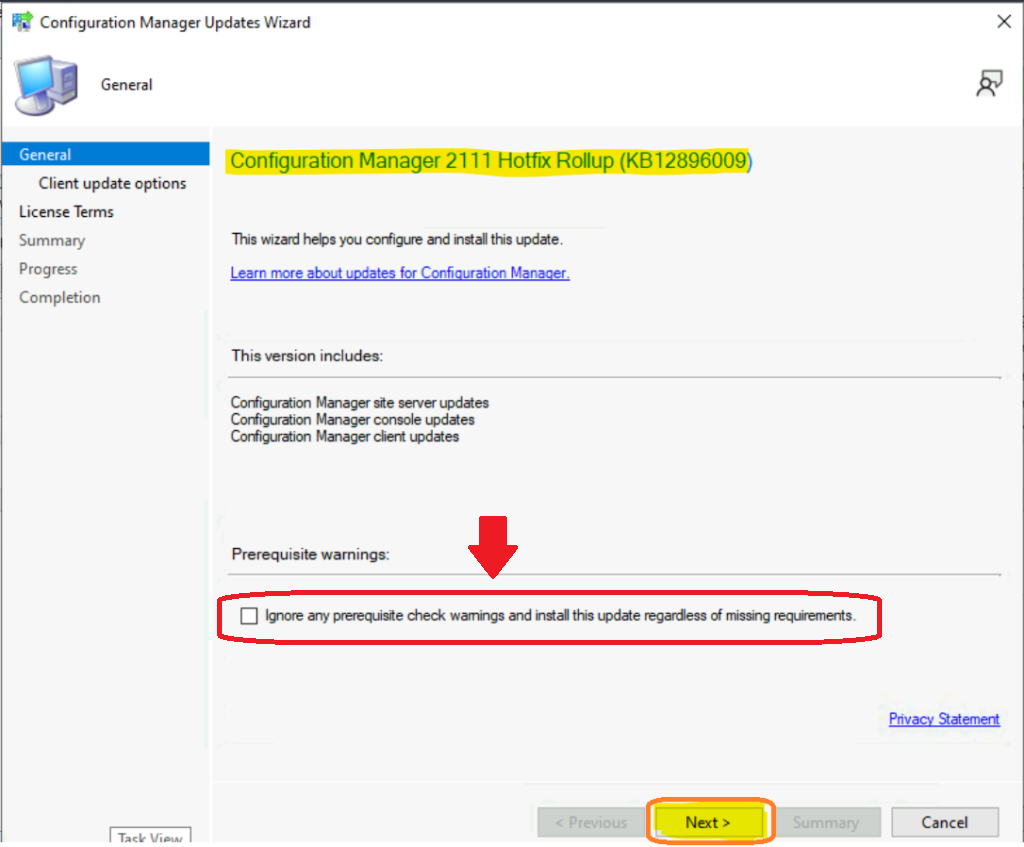Click the Summary button at bottom

click(826, 822)
